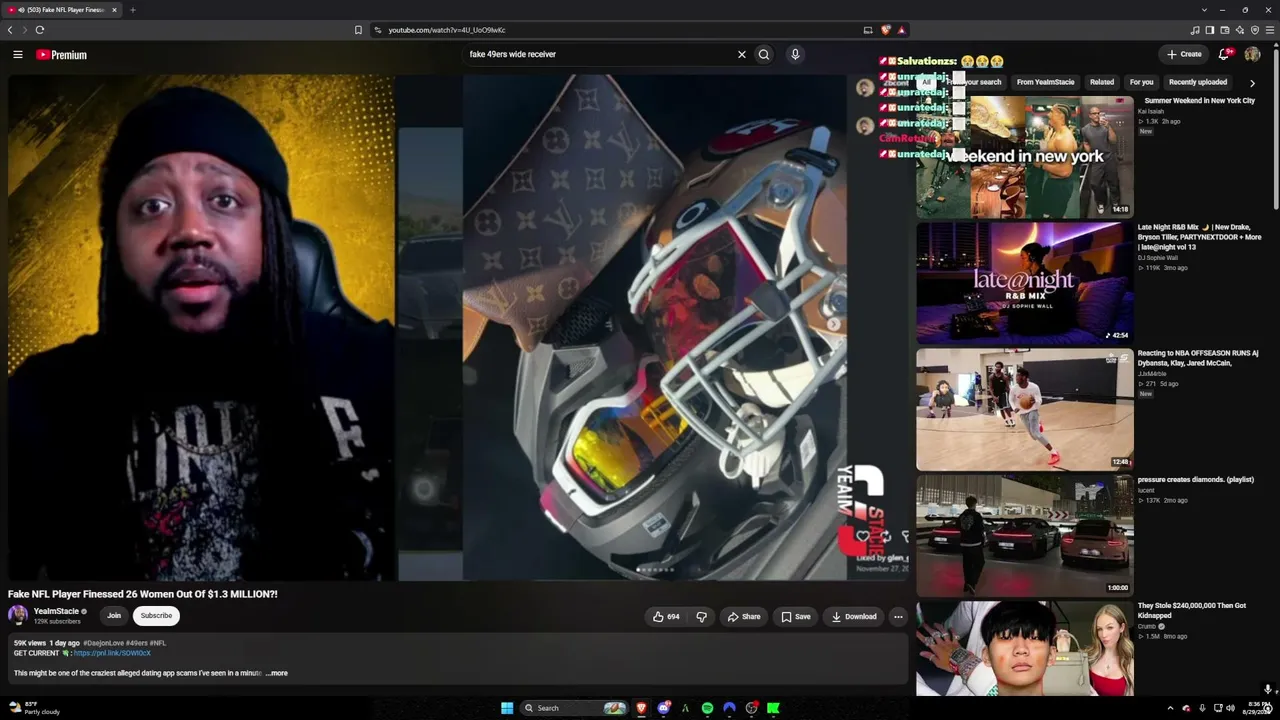Save the video to a playlist
Viewport: 1280px width, 720px height.
[x=796, y=617]
